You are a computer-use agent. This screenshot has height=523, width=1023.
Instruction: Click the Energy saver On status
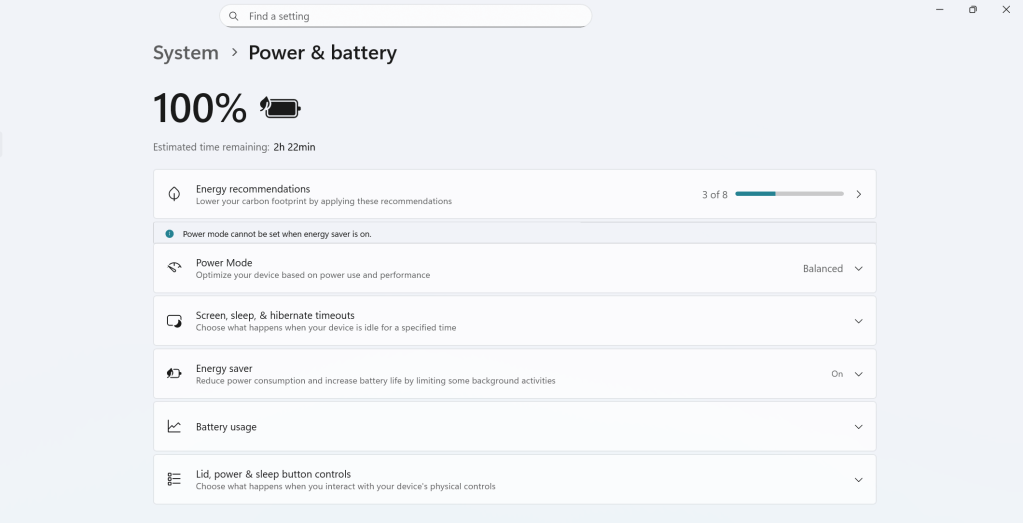837,374
